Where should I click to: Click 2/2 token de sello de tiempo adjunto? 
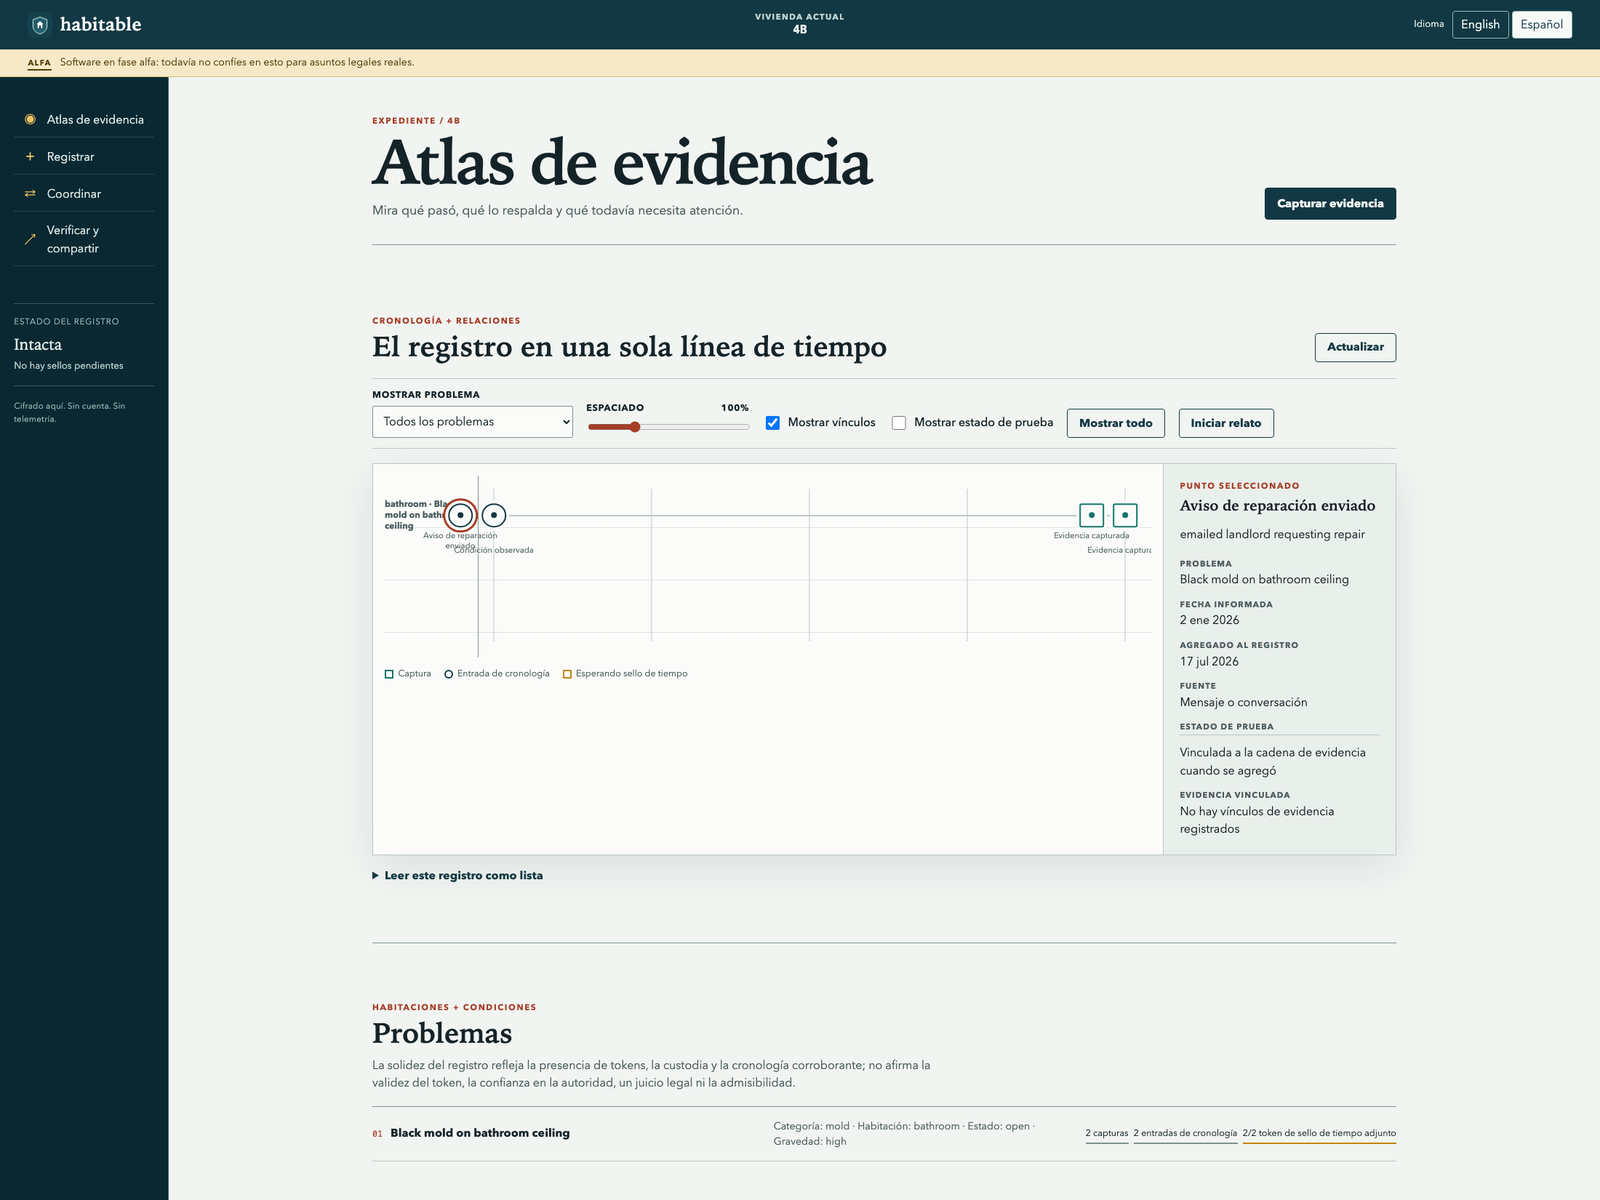pyautogui.click(x=1319, y=1134)
